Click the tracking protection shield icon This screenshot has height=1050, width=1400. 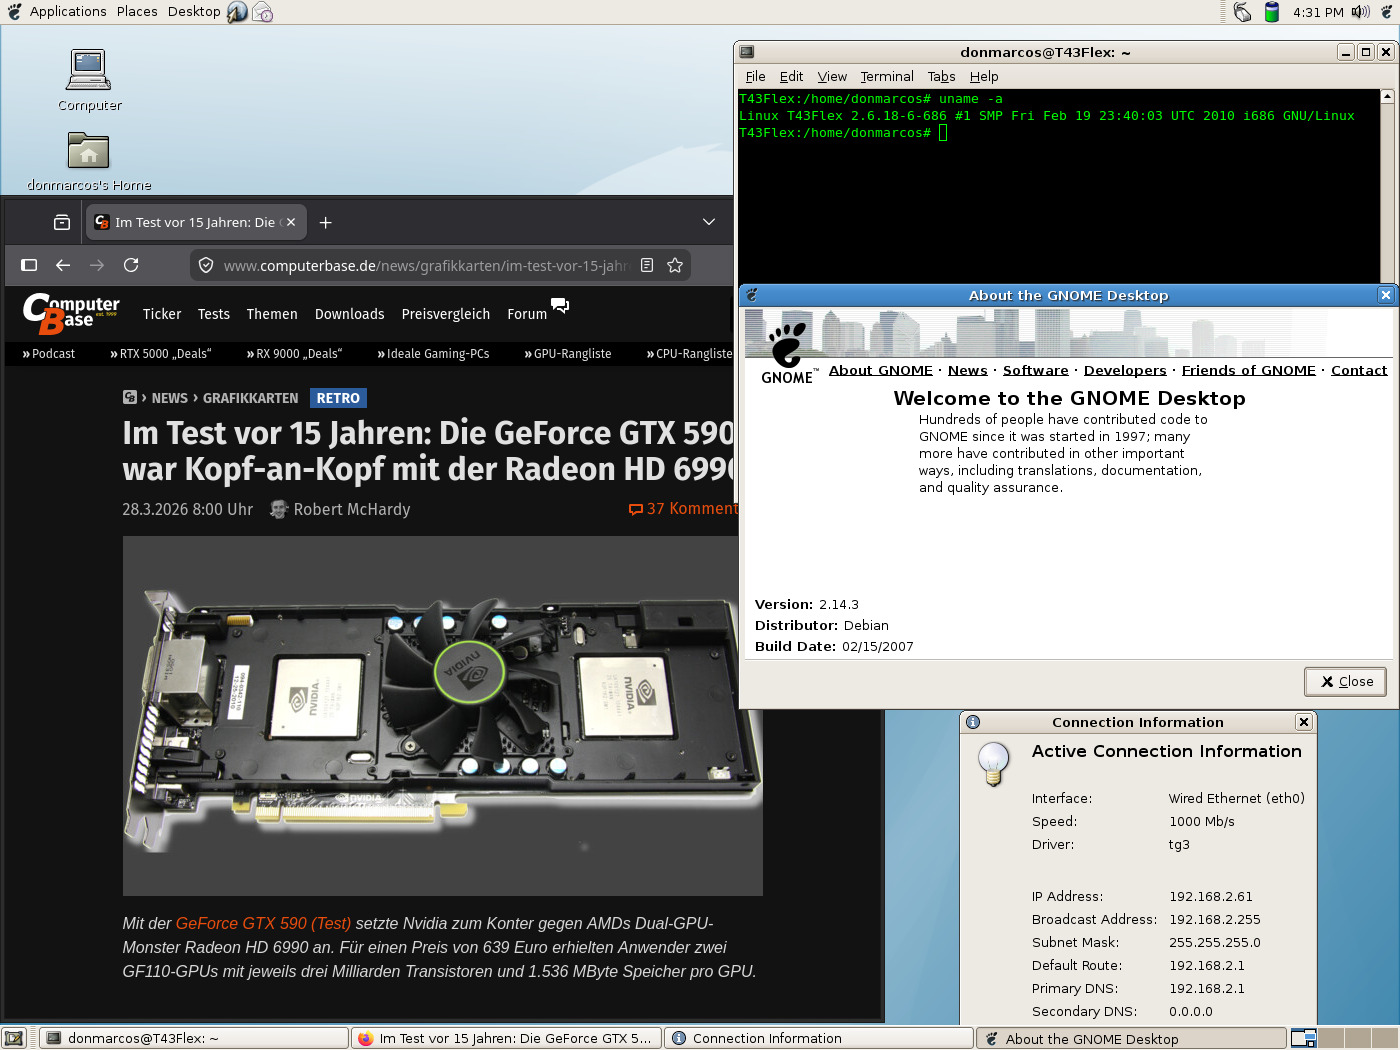(x=206, y=265)
